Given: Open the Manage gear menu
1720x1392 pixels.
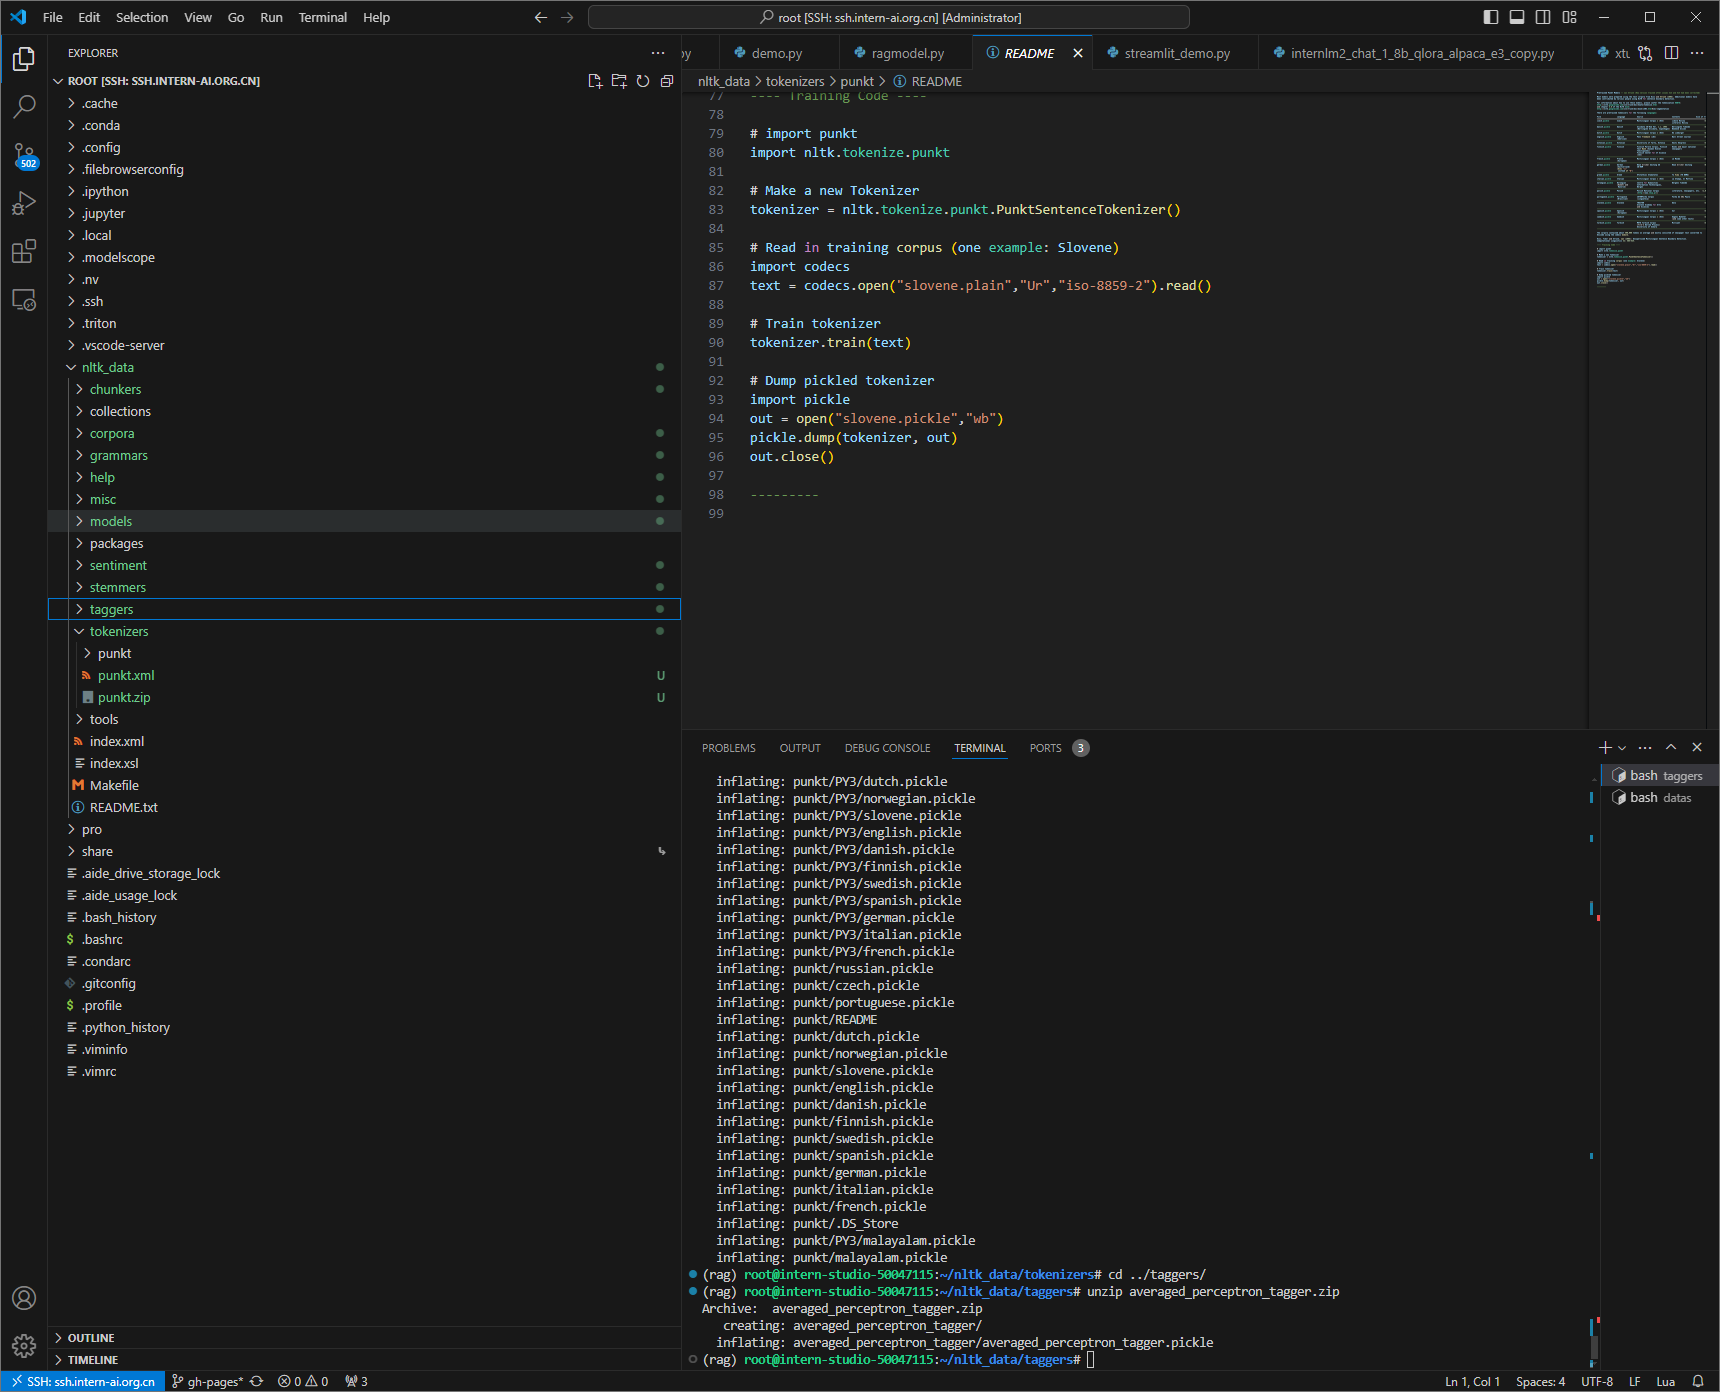Looking at the screenshot, I should coord(24,1345).
